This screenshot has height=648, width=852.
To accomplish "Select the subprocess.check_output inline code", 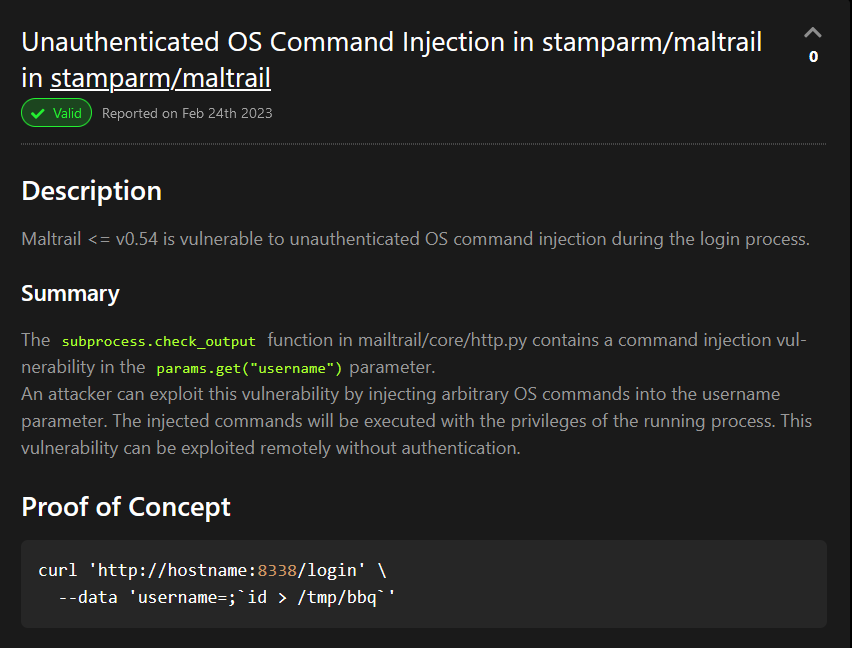I will pyautogui.click(x=159, y=341).
